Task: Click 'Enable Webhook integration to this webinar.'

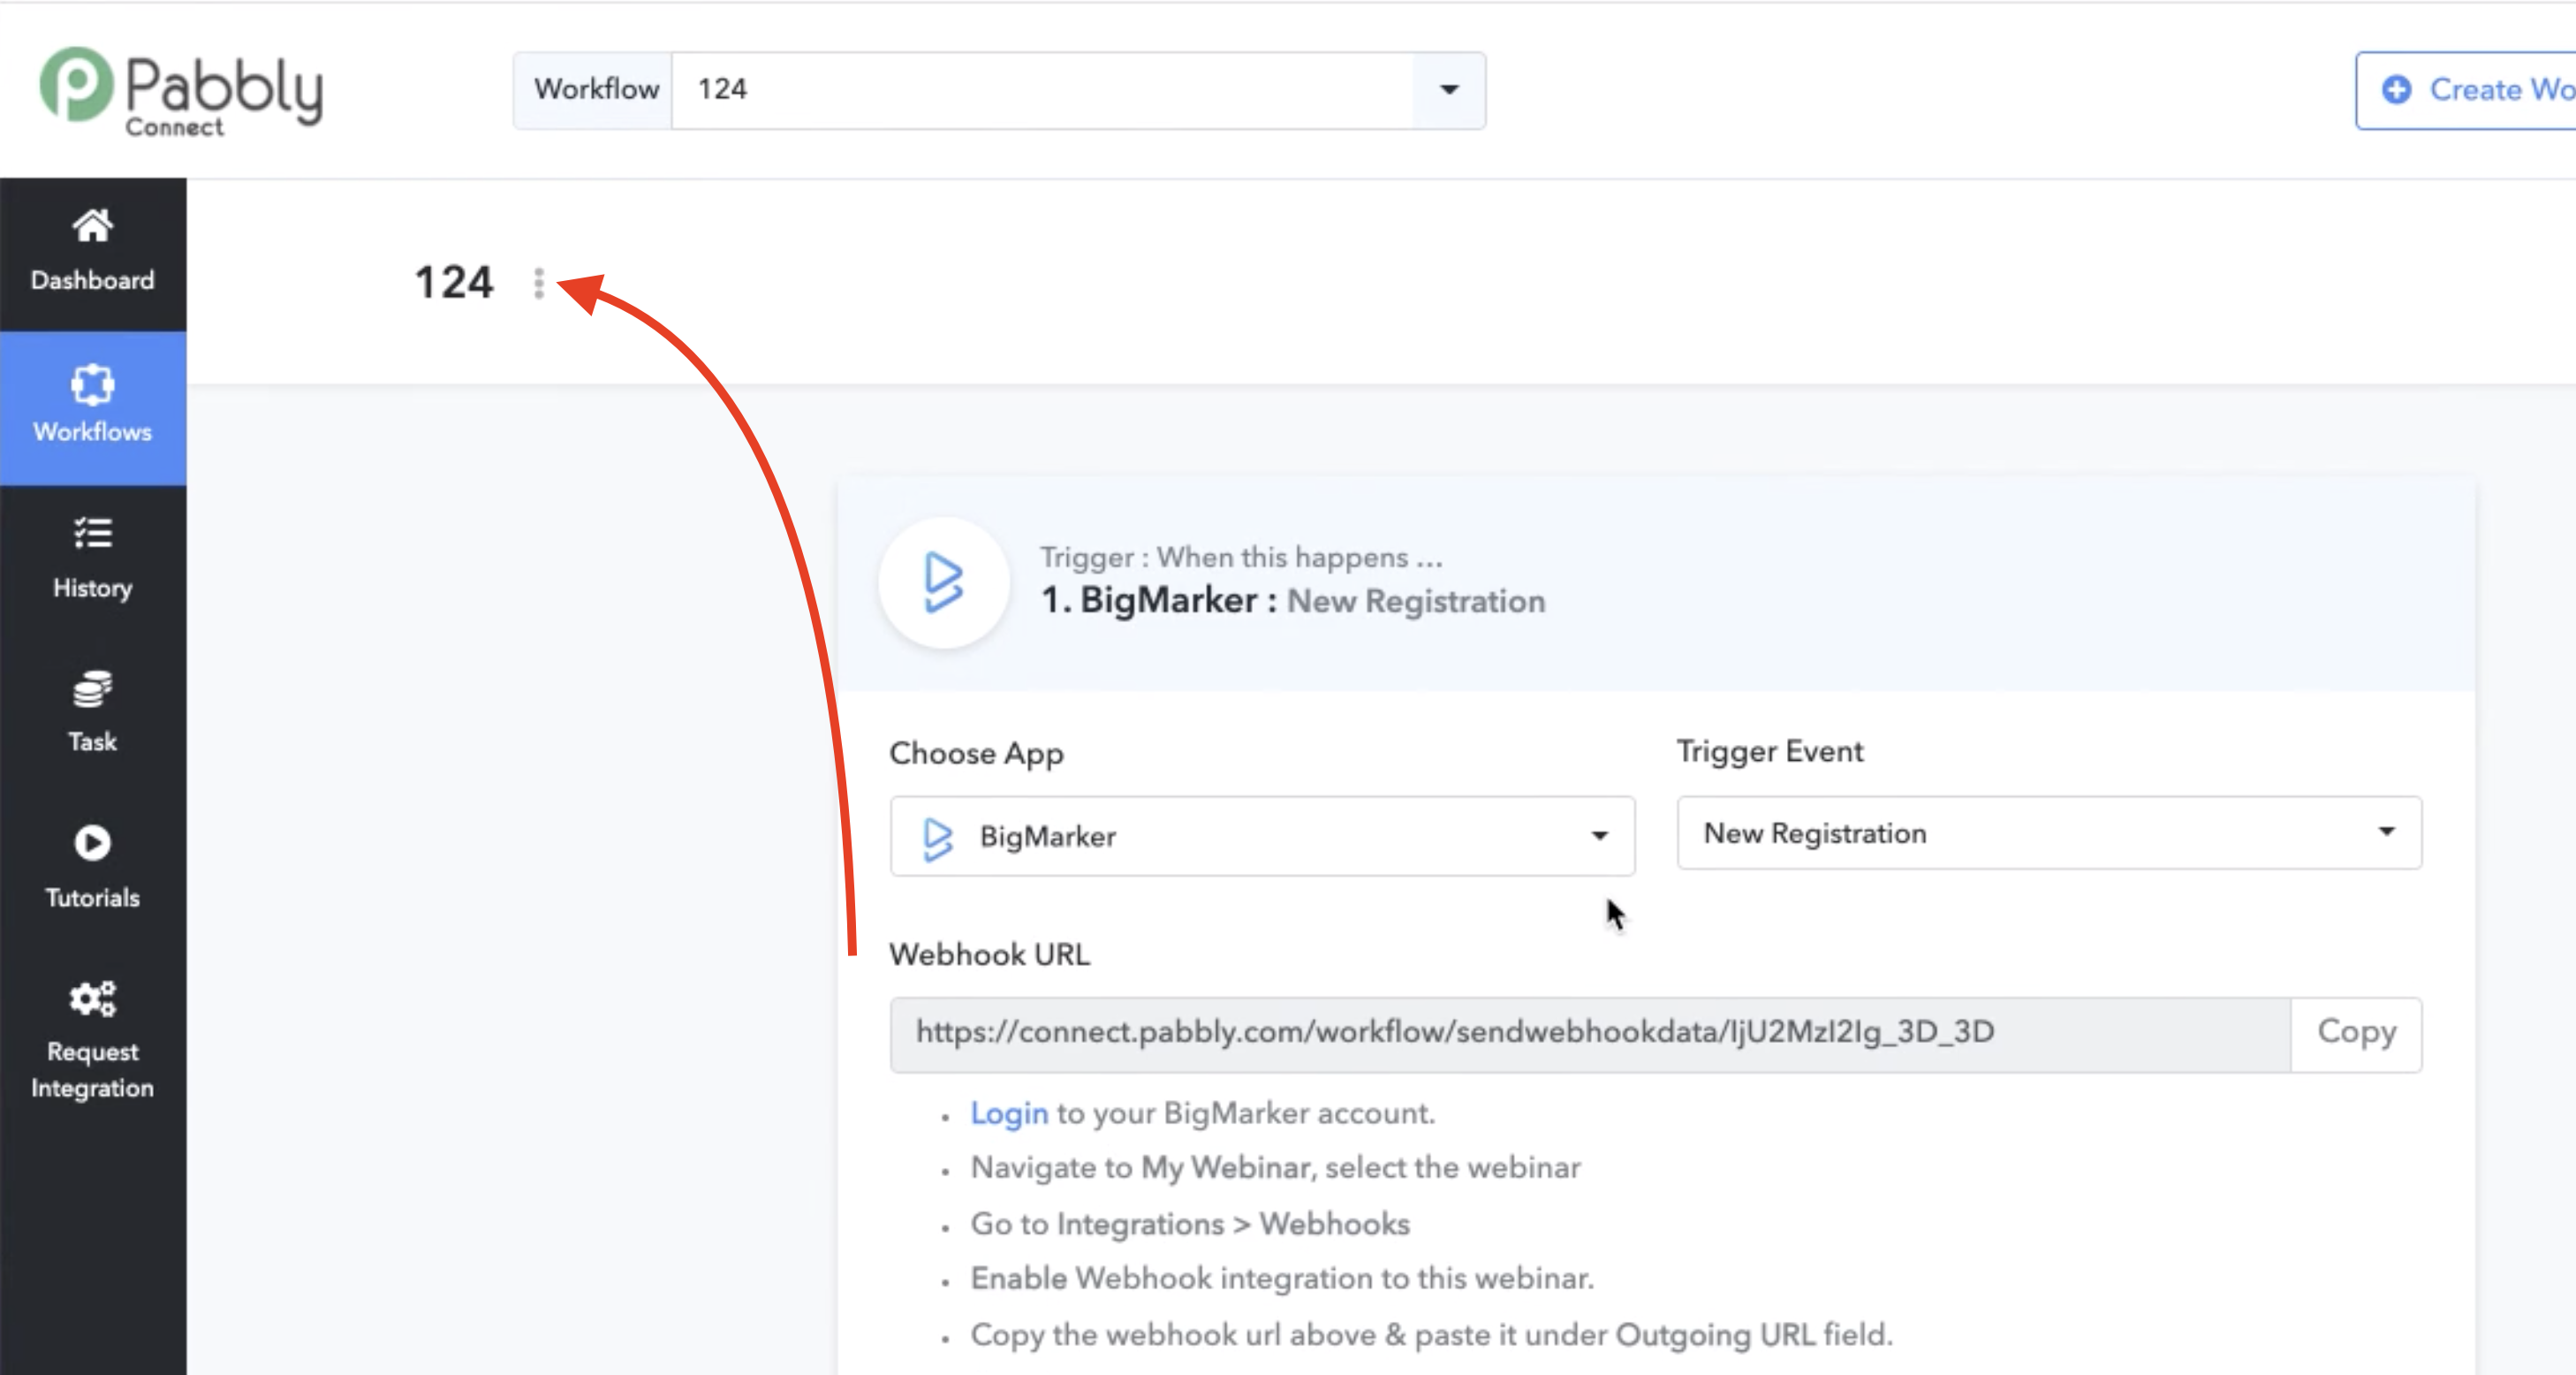Action: coord(1282,1279)
